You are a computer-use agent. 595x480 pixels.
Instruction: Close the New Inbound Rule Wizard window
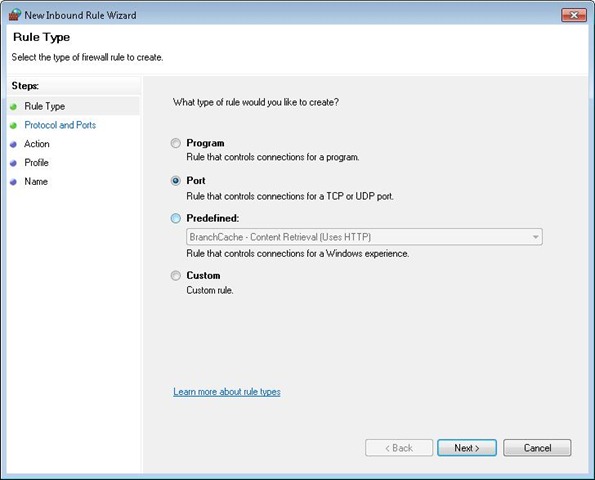574,15
